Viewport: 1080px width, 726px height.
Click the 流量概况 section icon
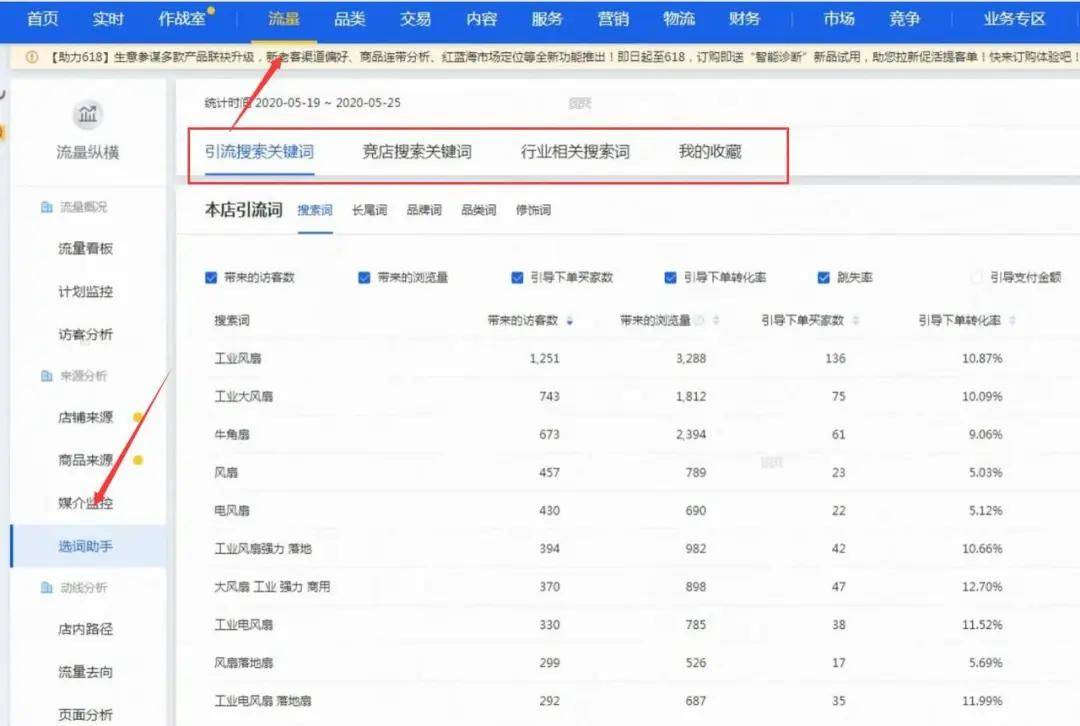click(45, 207)
